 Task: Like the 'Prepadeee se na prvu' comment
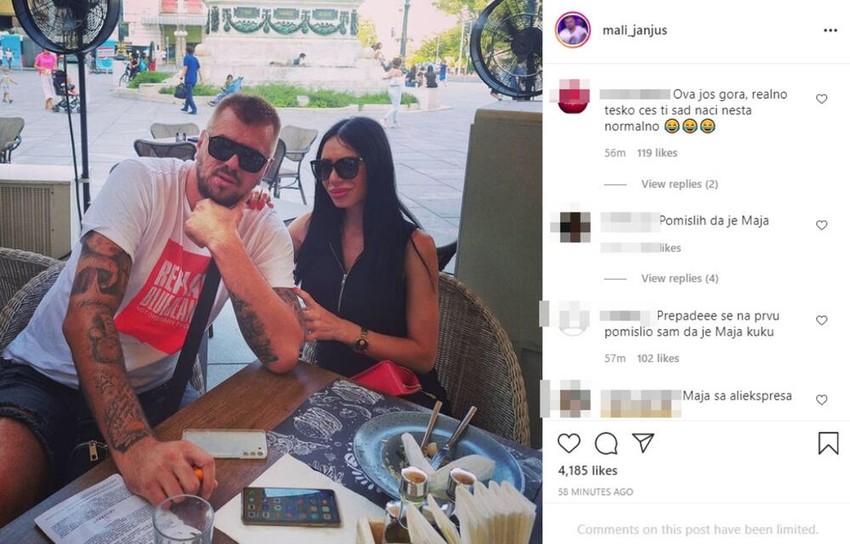pos(822,320)
